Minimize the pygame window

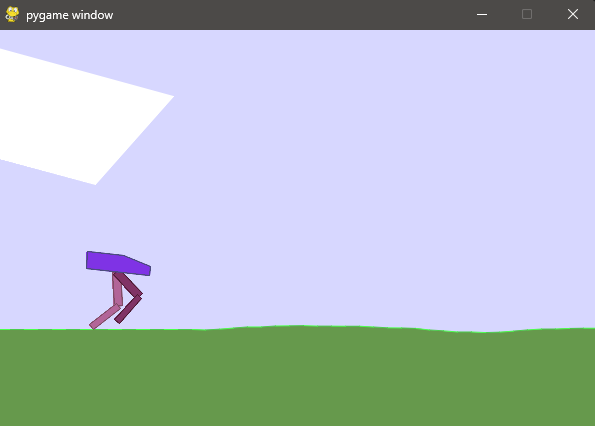482,14
